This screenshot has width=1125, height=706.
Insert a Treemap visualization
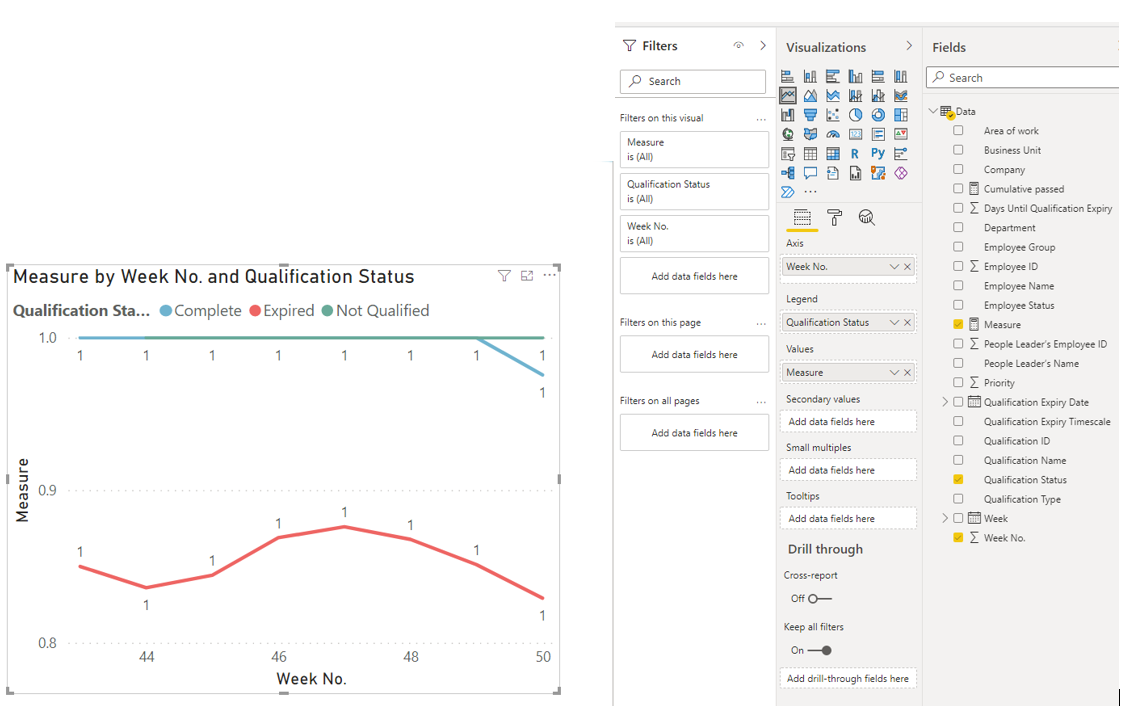coord(901,115)
